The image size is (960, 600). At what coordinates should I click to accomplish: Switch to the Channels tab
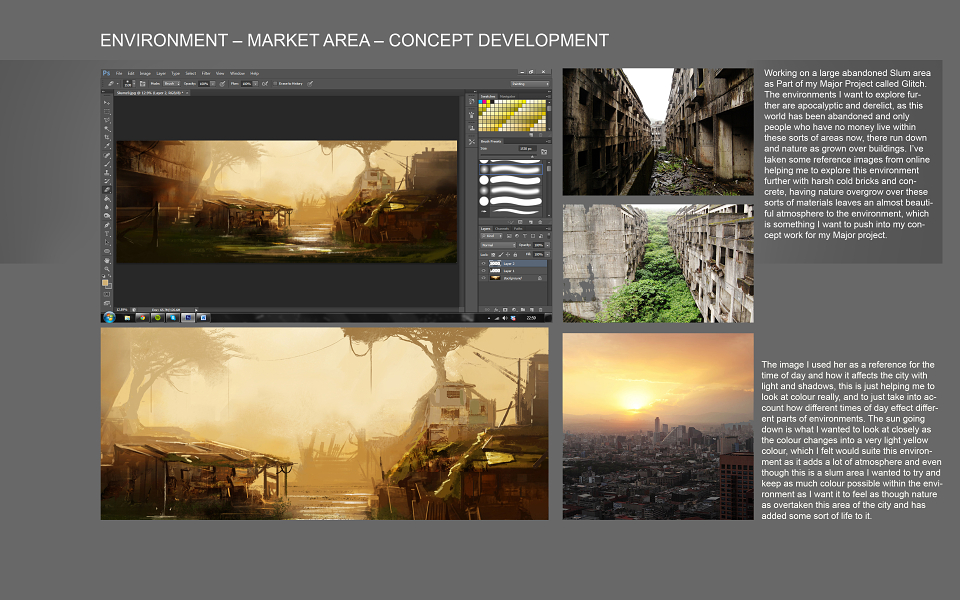pyautogui.click(x=501, y=228)
